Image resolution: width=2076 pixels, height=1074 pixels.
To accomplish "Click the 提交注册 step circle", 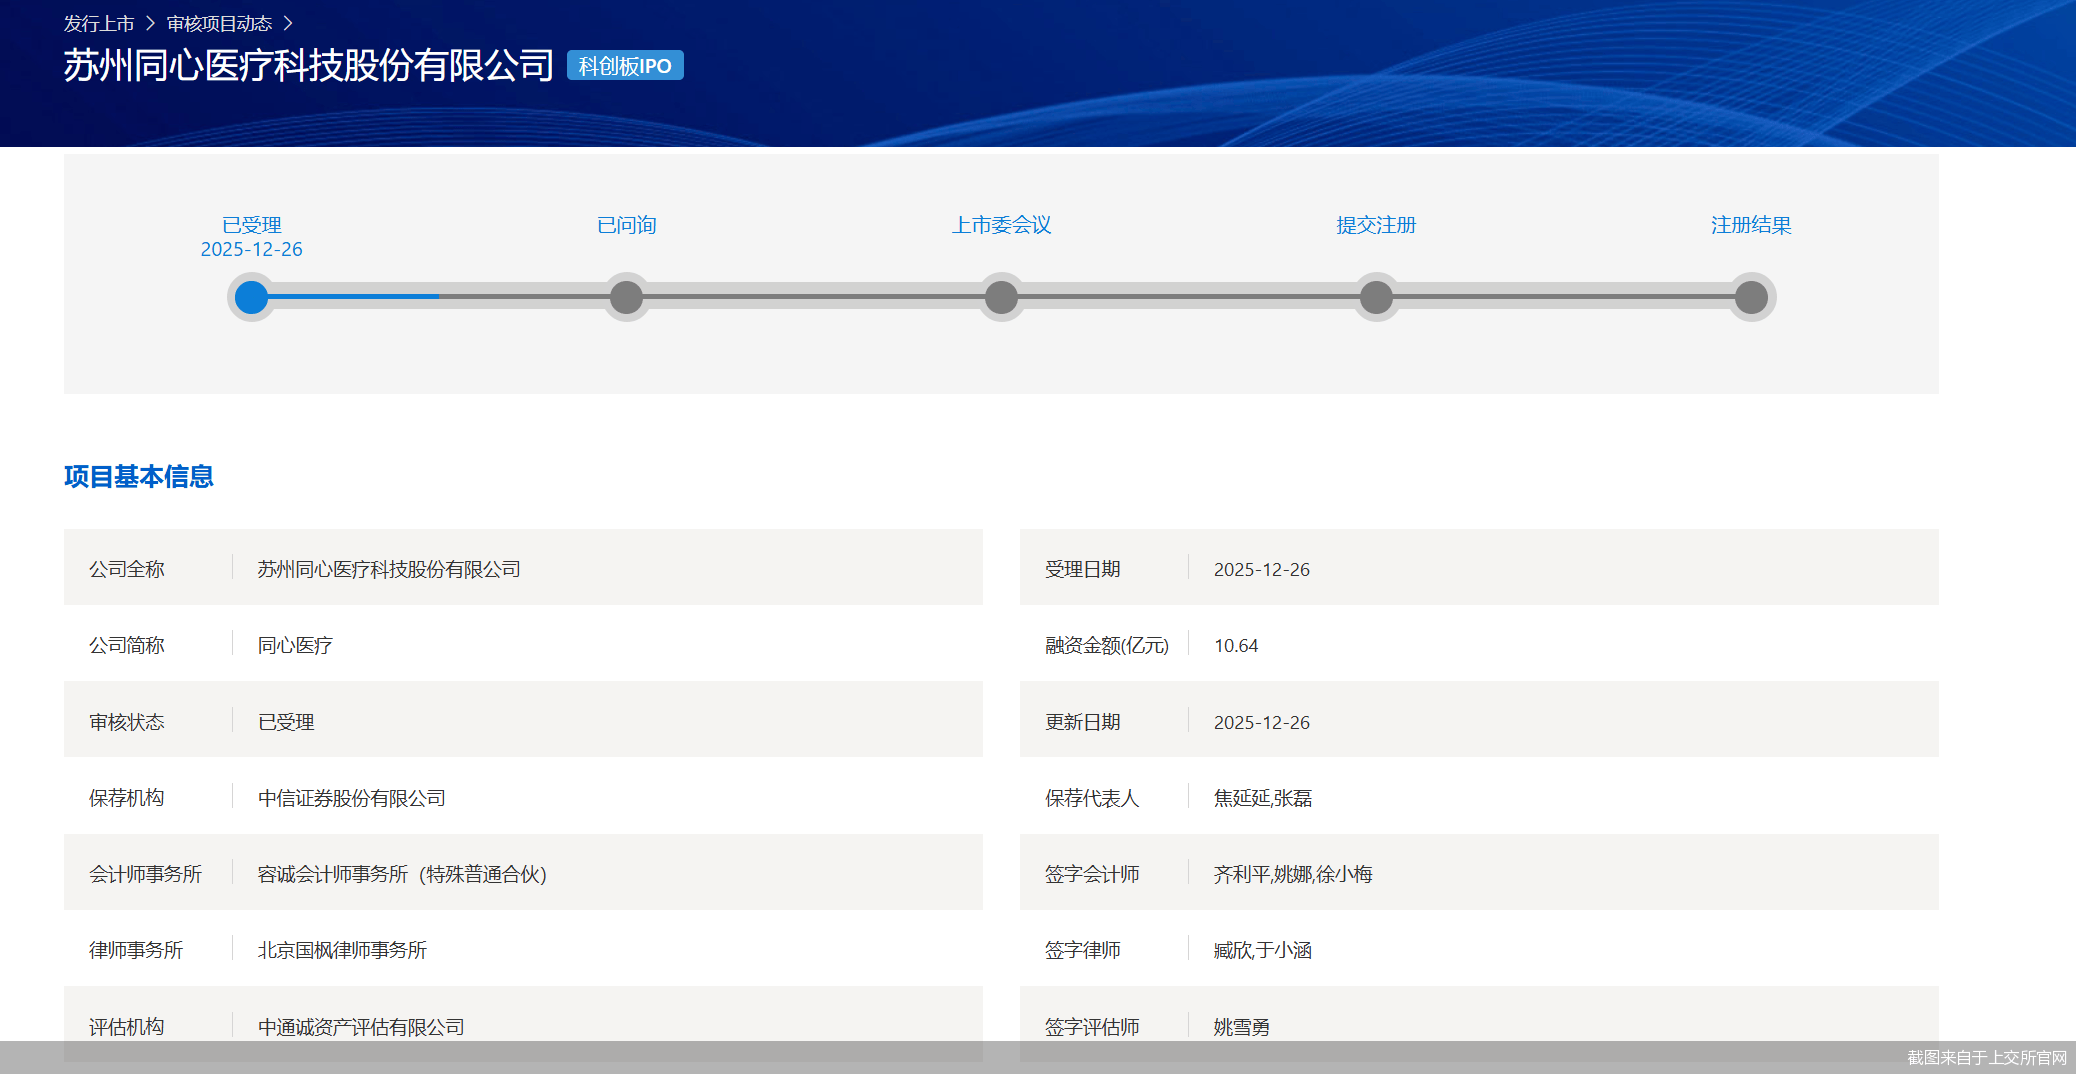I will click(x=1376, y=297).
